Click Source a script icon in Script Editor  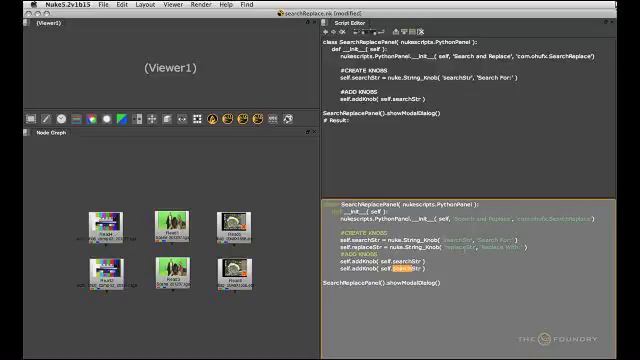point(356,32)
